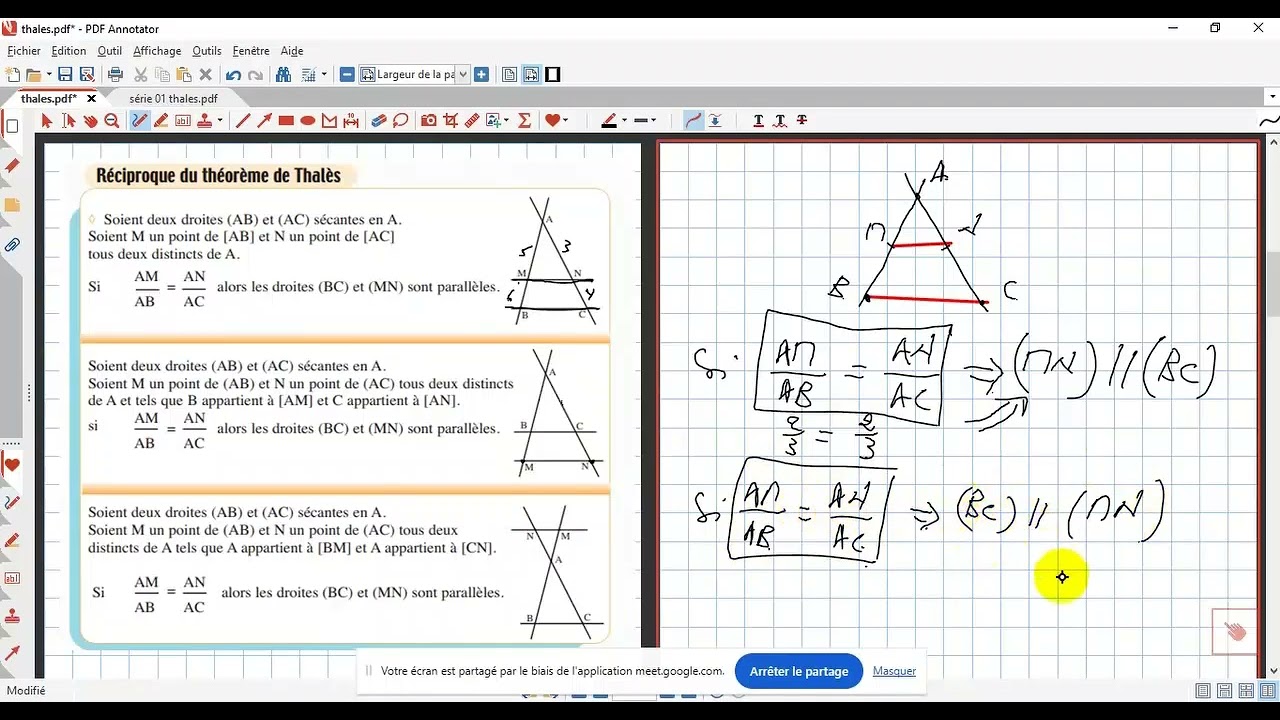Select the arrow drawing tool
The width and height of the screenshot is (1280, 720).
tap(264, 121)
